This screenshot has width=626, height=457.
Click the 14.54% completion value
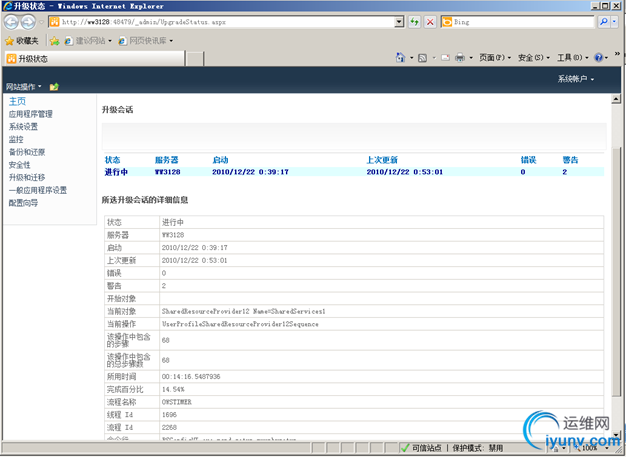pyautogui.click(x=173, y=390)
